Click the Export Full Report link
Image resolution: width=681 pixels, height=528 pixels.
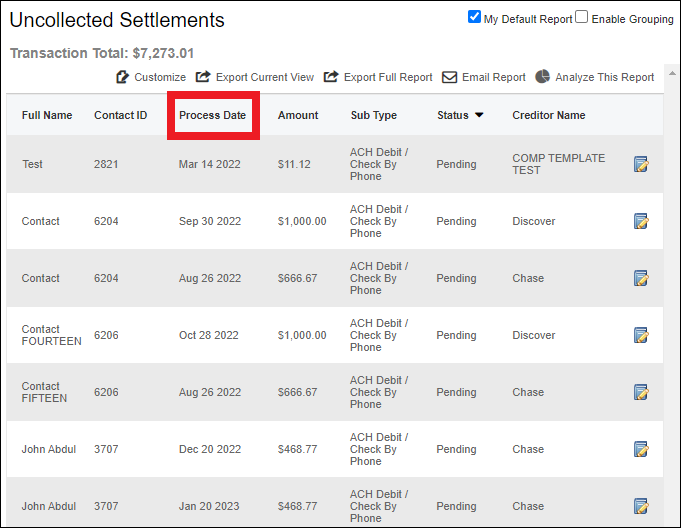(388, 77)
